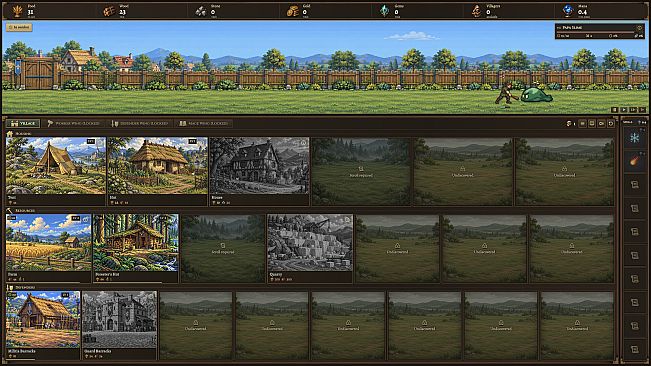The width and height of the screenshot is (651, 366).
Task: Click the level badge on the Tent card
Action: [91, 142]
